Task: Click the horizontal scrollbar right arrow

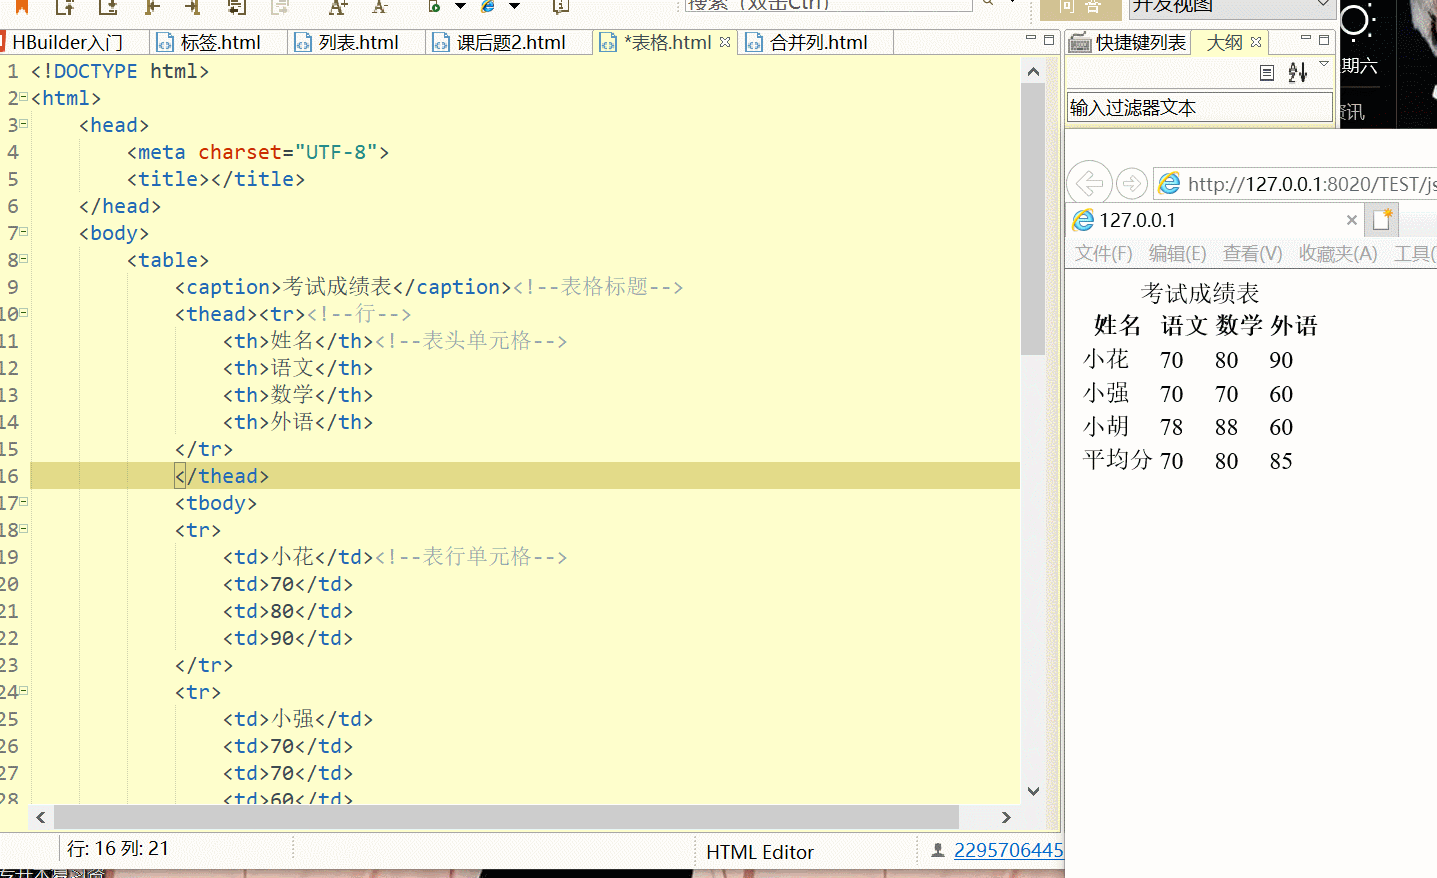Action: click(1006, 817)
